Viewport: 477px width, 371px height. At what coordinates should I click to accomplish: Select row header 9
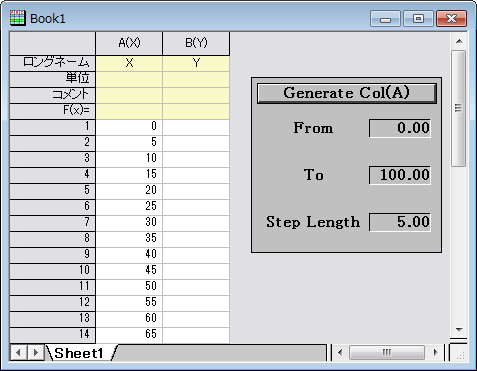[53, 255]
